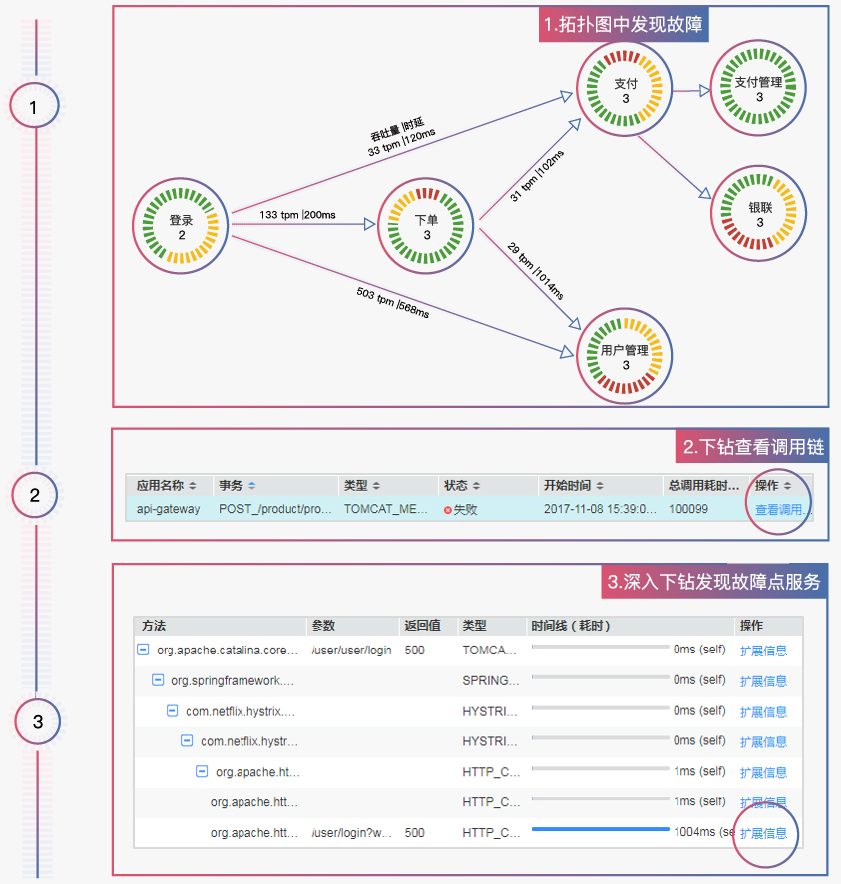Click the failed status icon in 状态 column
This screenshot has height=884, width=841.
(447, 509)
